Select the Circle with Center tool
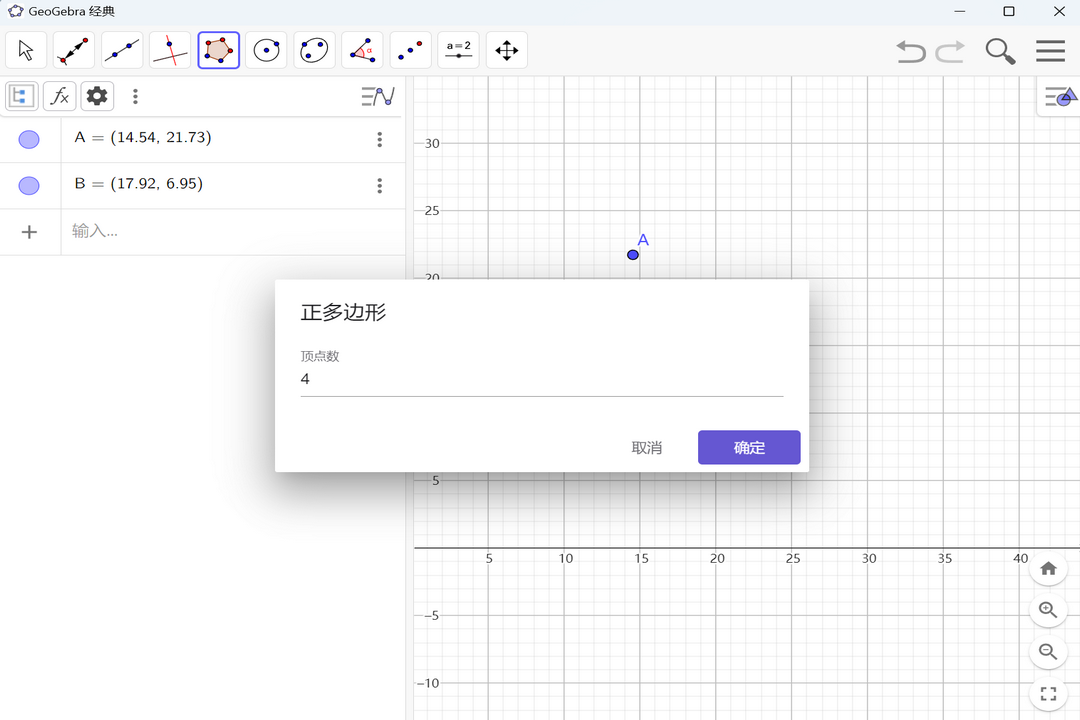This screenshot has width=1080, height=720. [x=266, y=50]
